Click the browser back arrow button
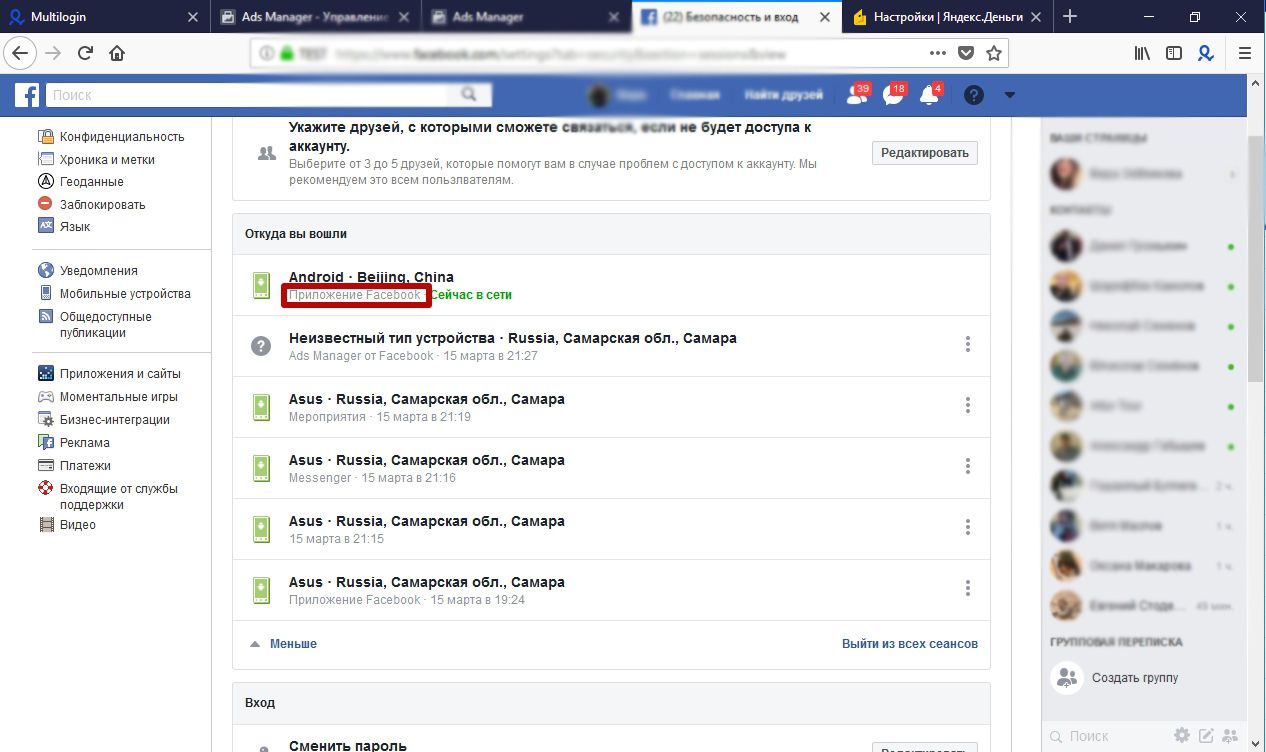Screen dimensions: 1266x752 (x=22, y=54)
